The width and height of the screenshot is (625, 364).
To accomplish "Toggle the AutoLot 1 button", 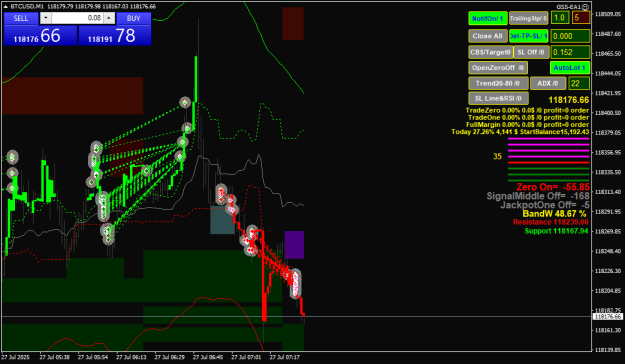I will 570,68.
